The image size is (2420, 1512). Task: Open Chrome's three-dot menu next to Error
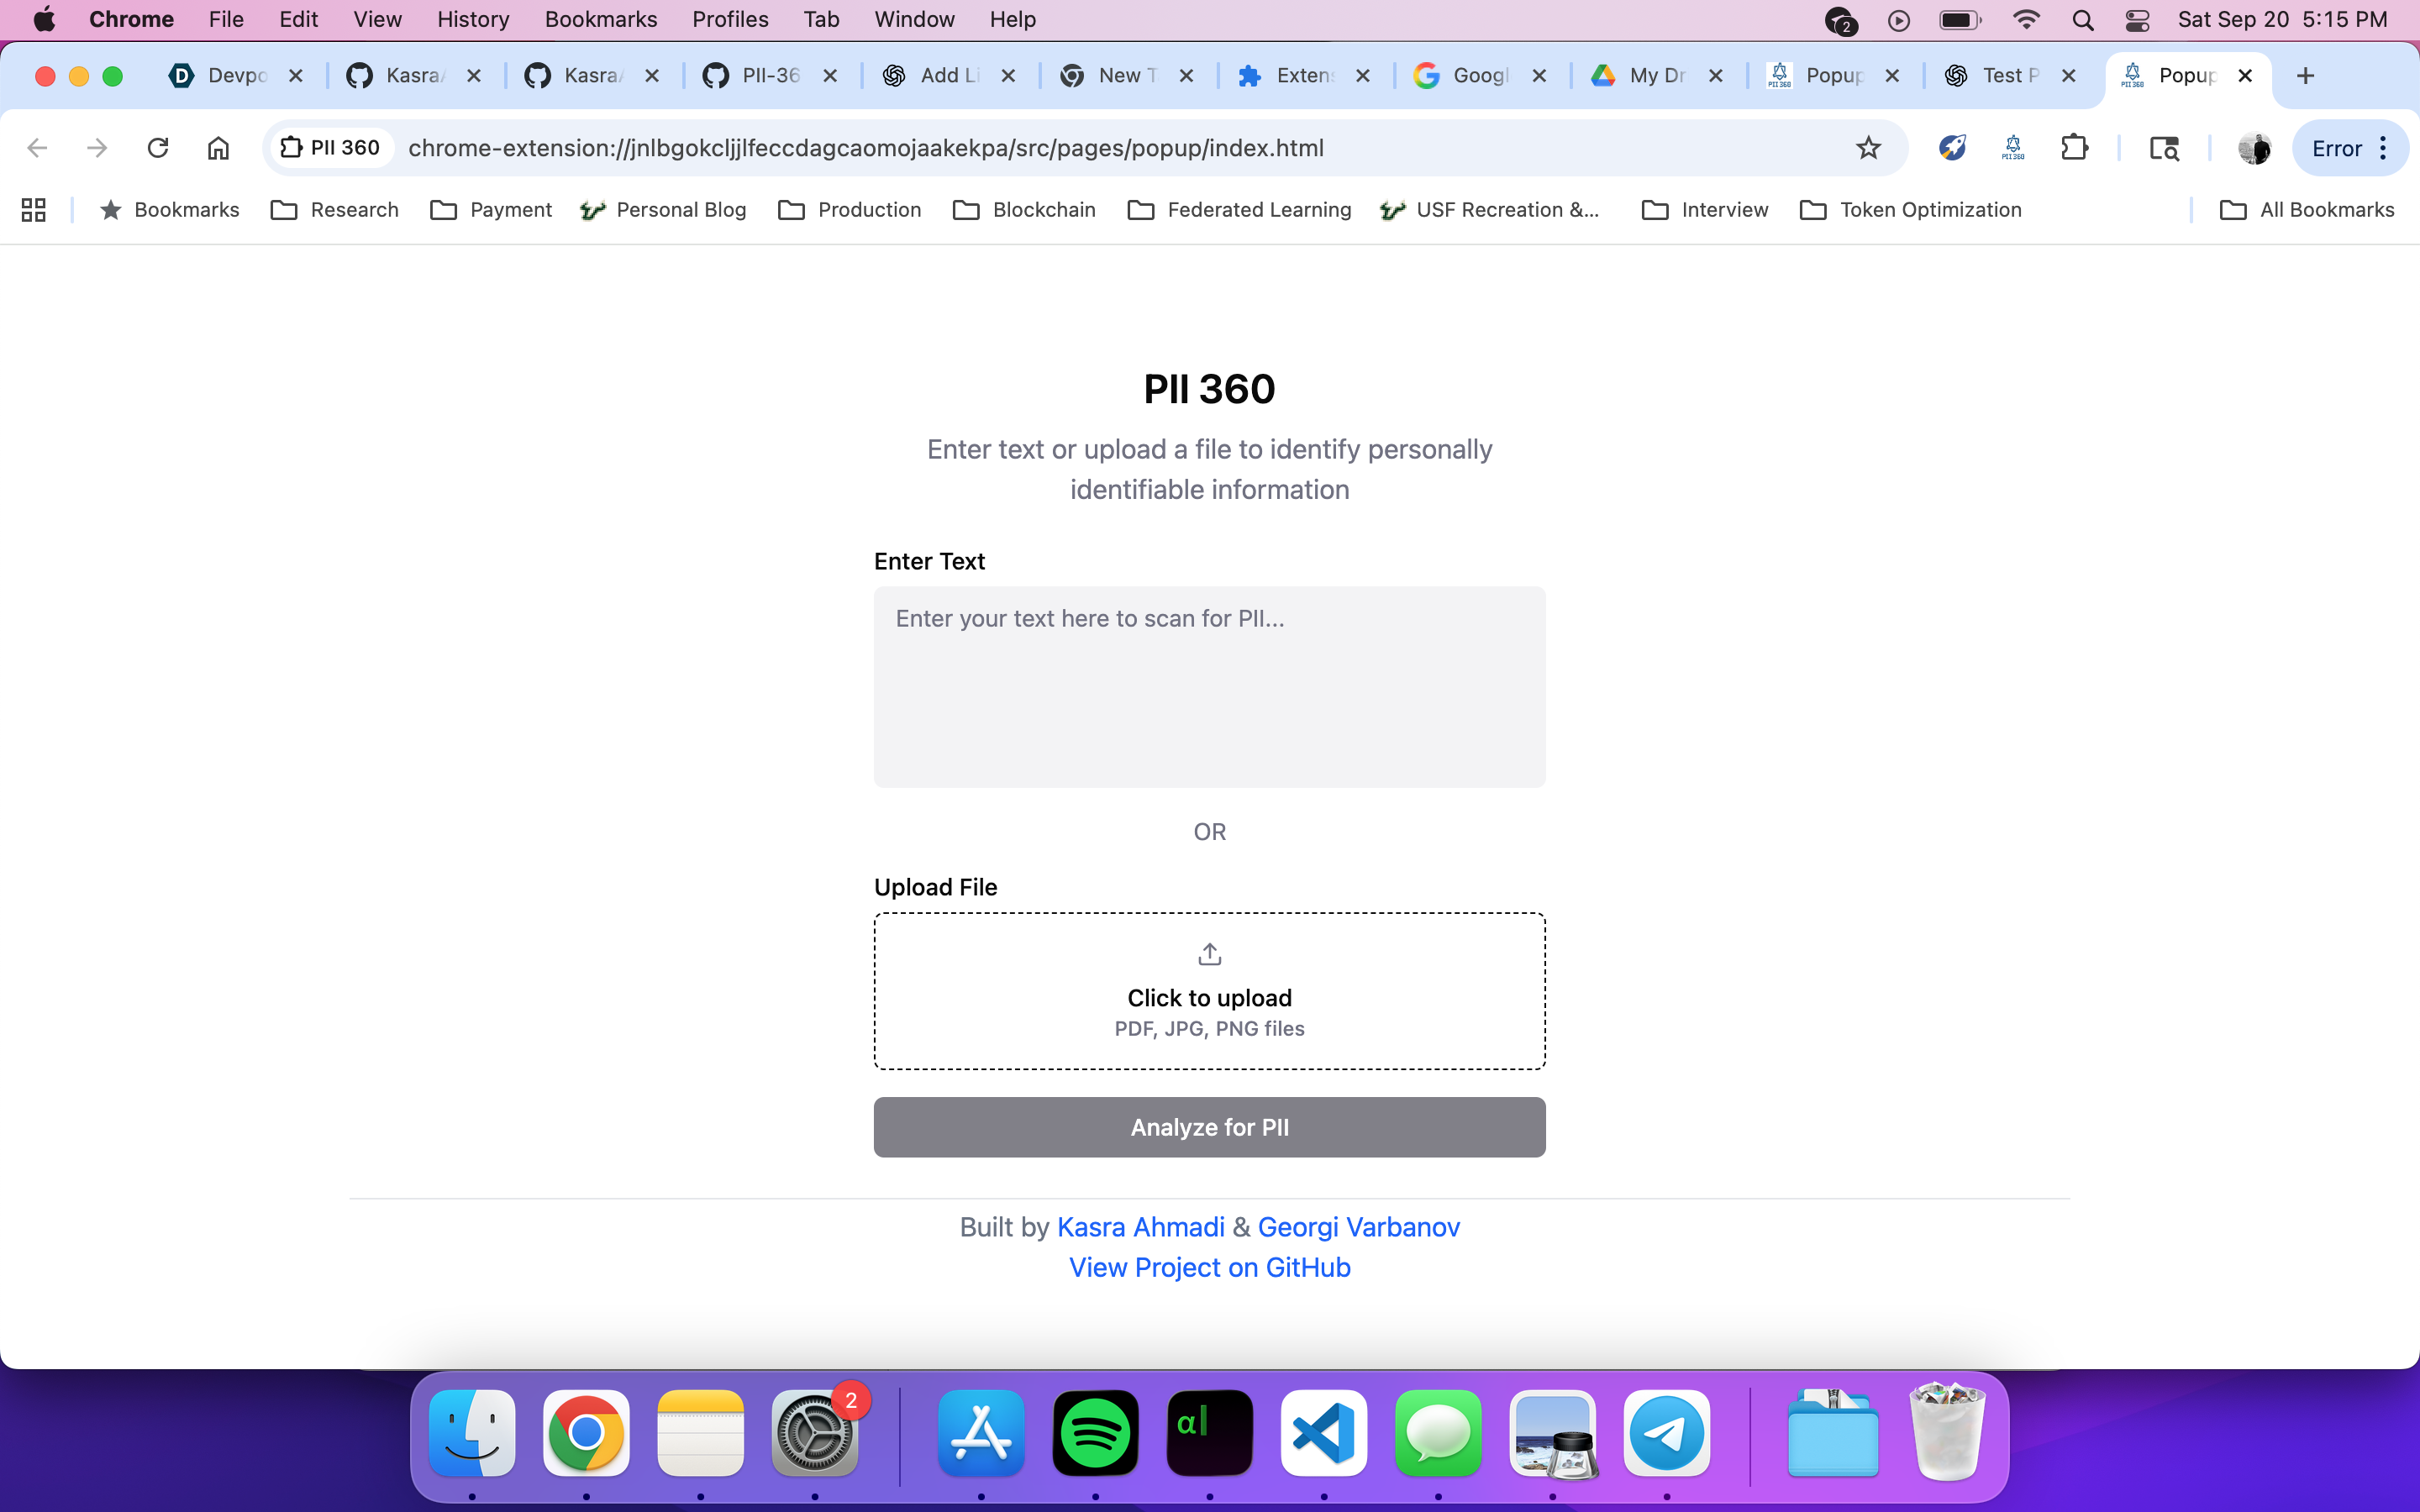coord(2384,148)
